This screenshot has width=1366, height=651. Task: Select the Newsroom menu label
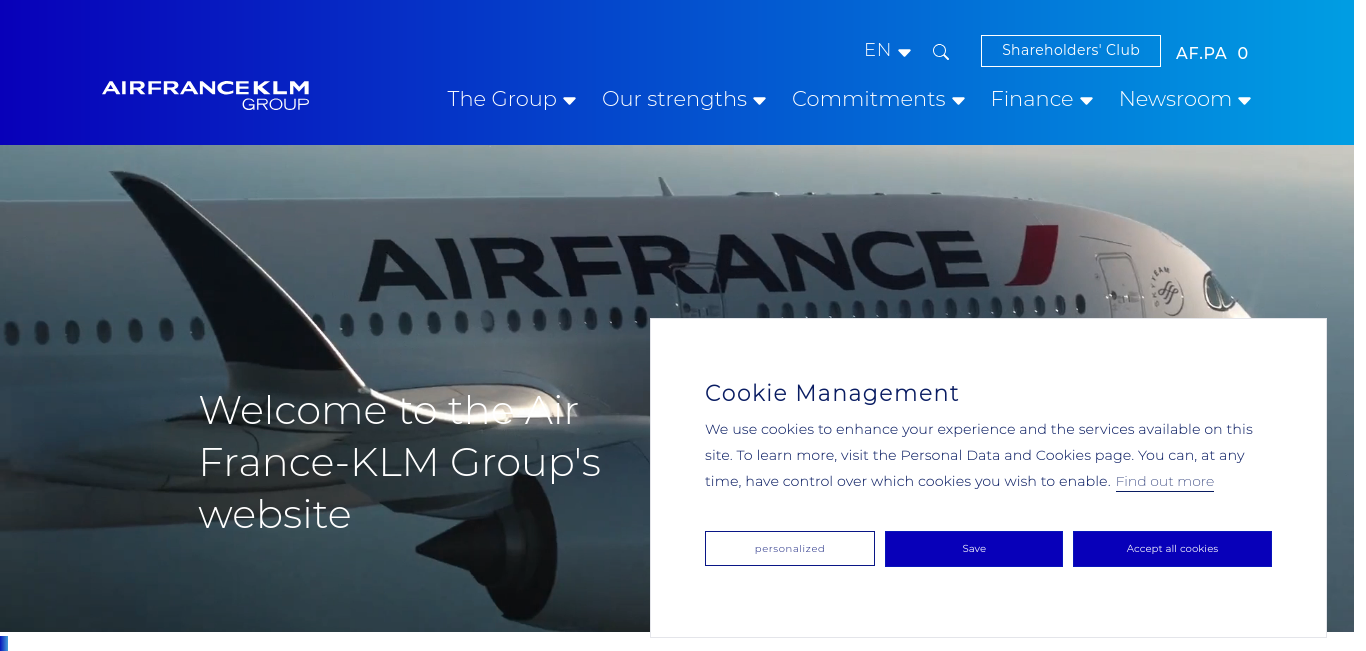click(x=1175, y=99)
